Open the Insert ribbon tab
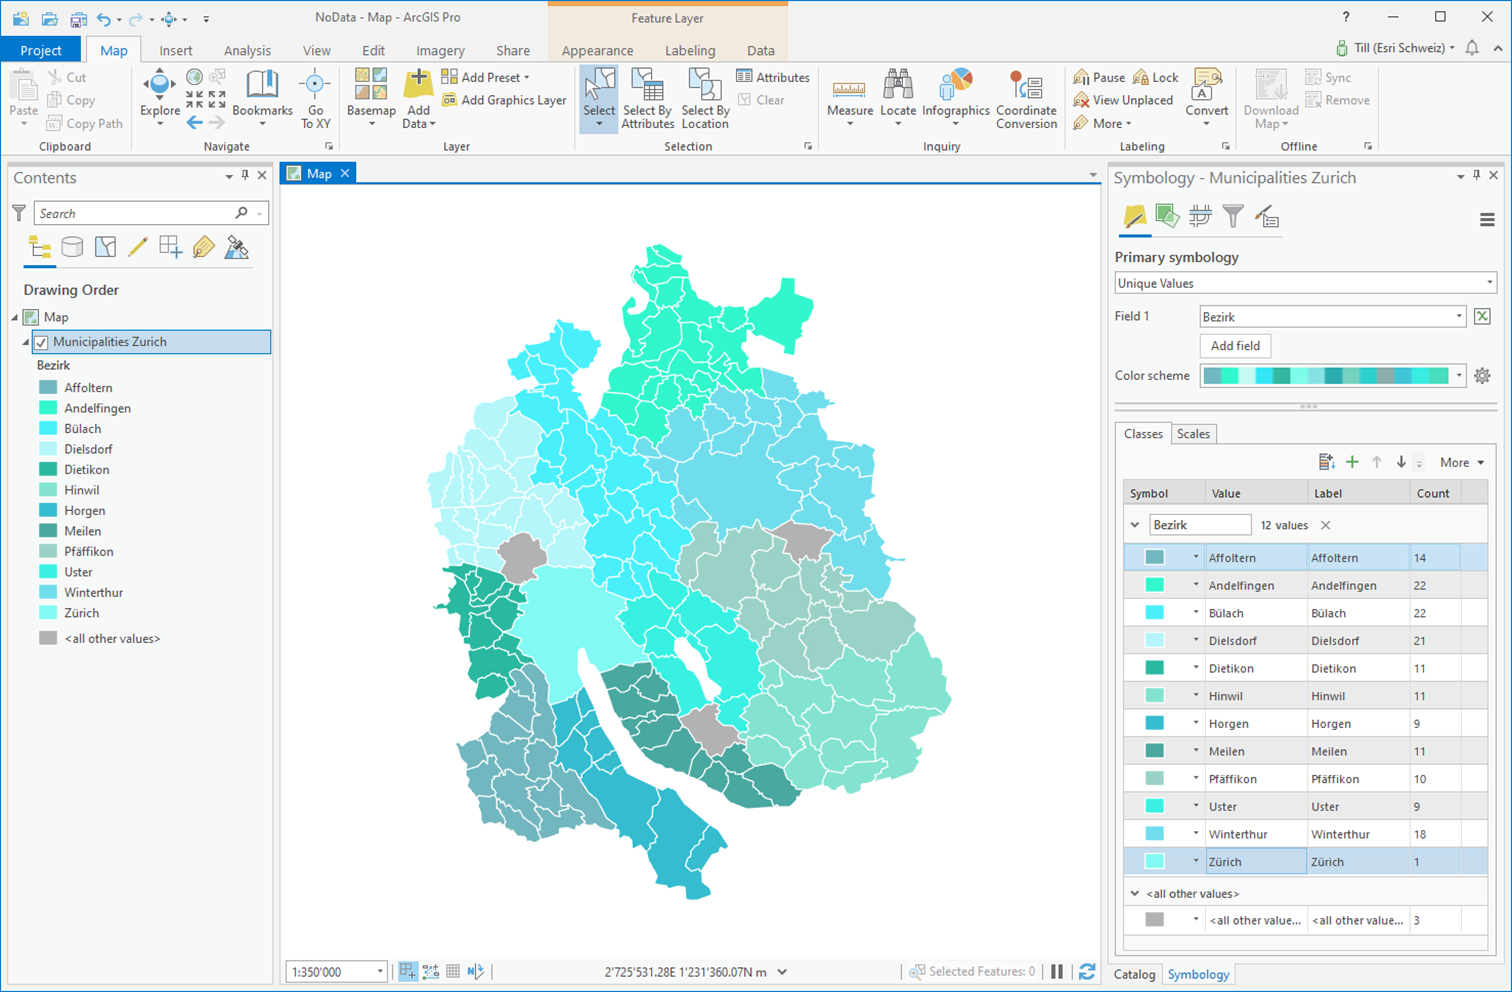1512x992 pixels. coord(176,50)
